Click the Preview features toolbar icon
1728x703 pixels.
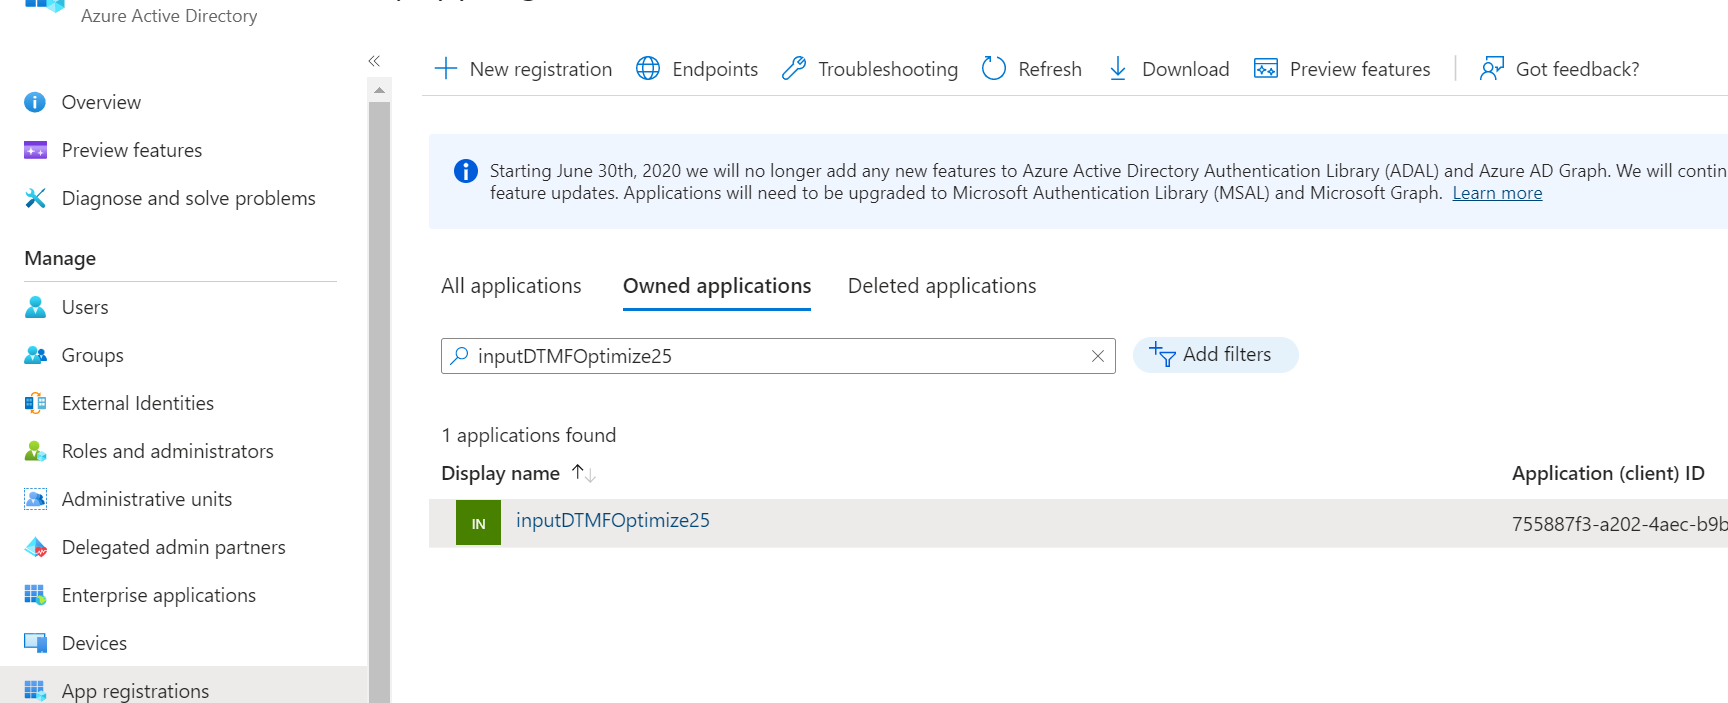1266,68
